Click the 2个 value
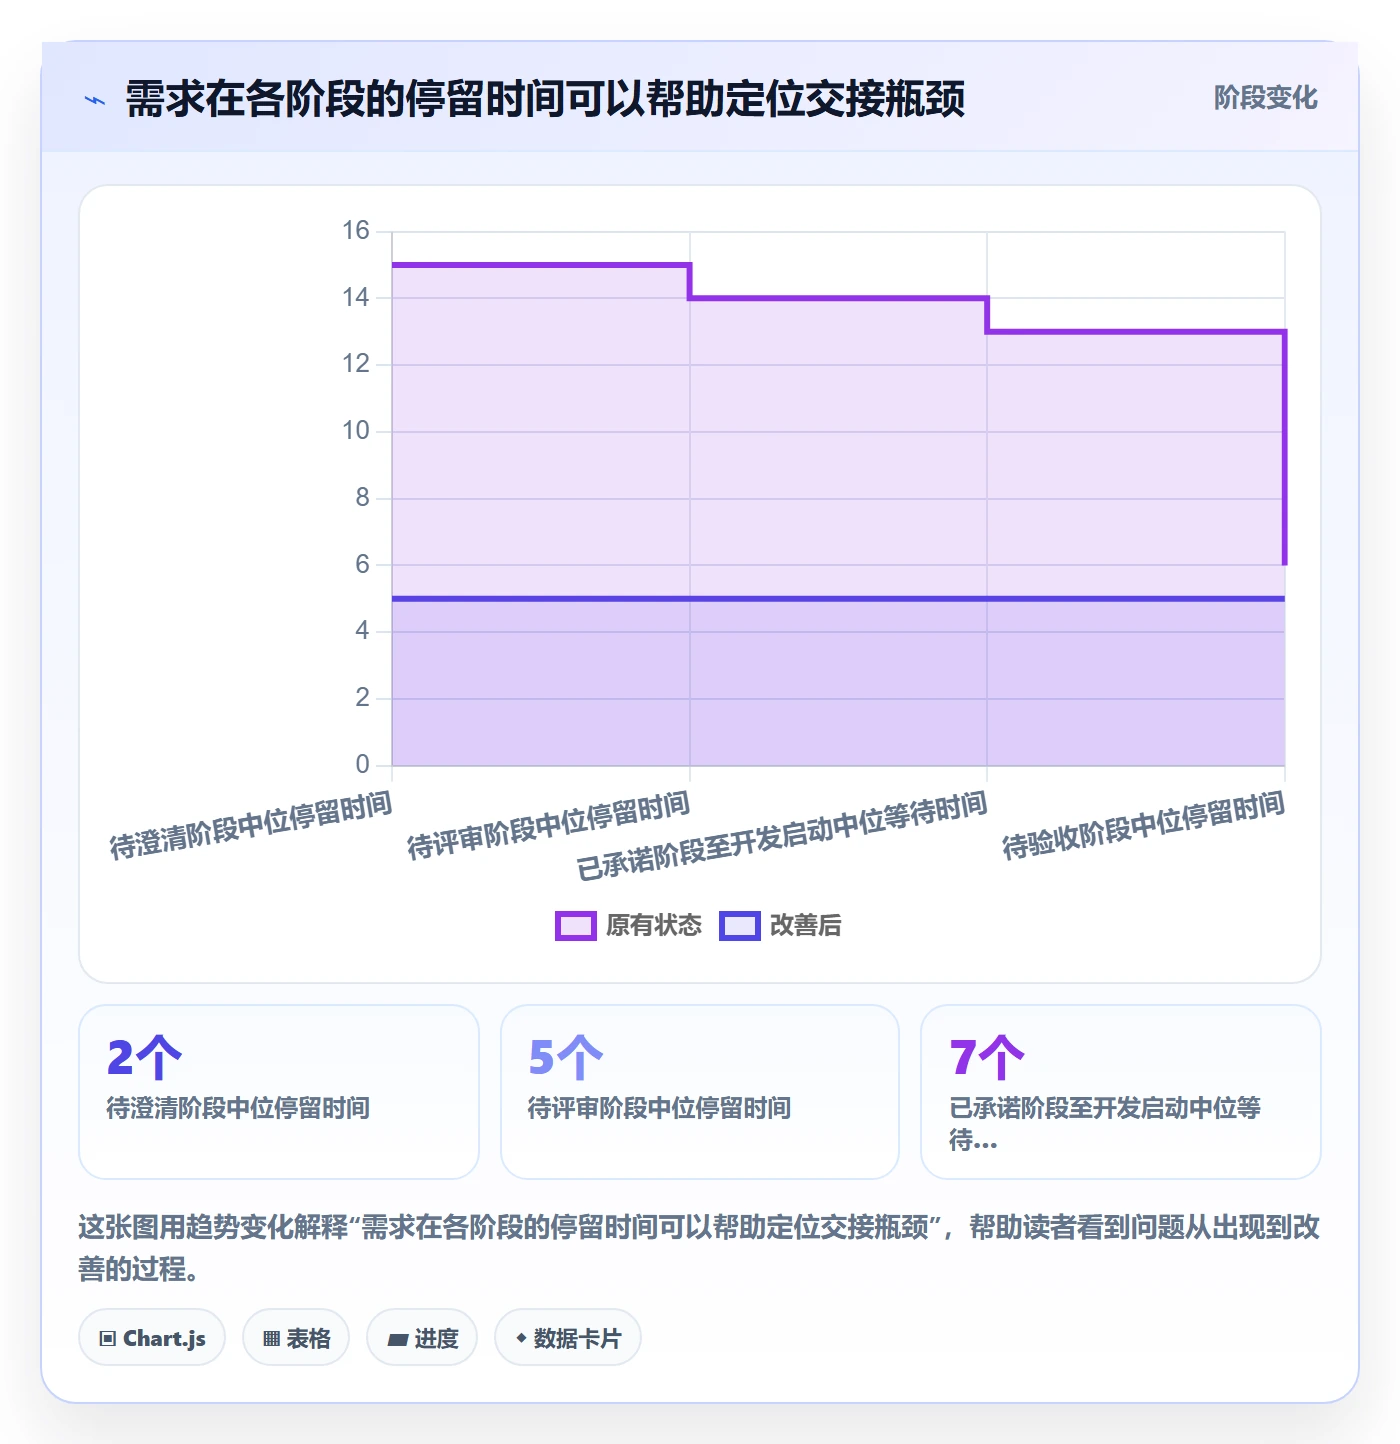 click(144, 1058)
